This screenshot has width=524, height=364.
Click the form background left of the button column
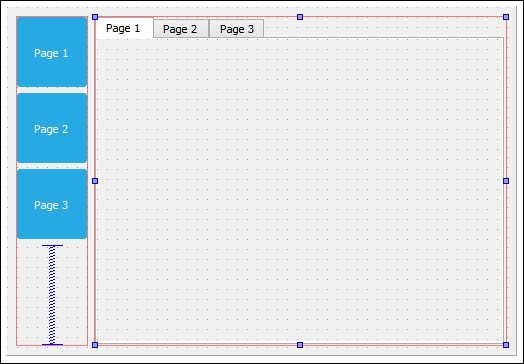tap(11, 181)
